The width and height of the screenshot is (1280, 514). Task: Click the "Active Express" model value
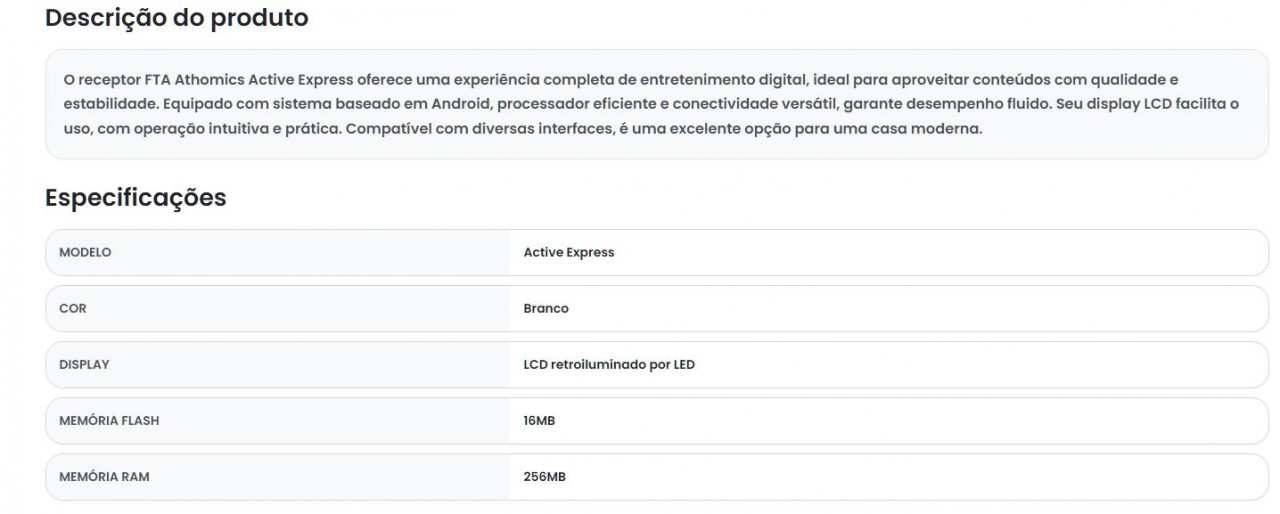[569, 252]
